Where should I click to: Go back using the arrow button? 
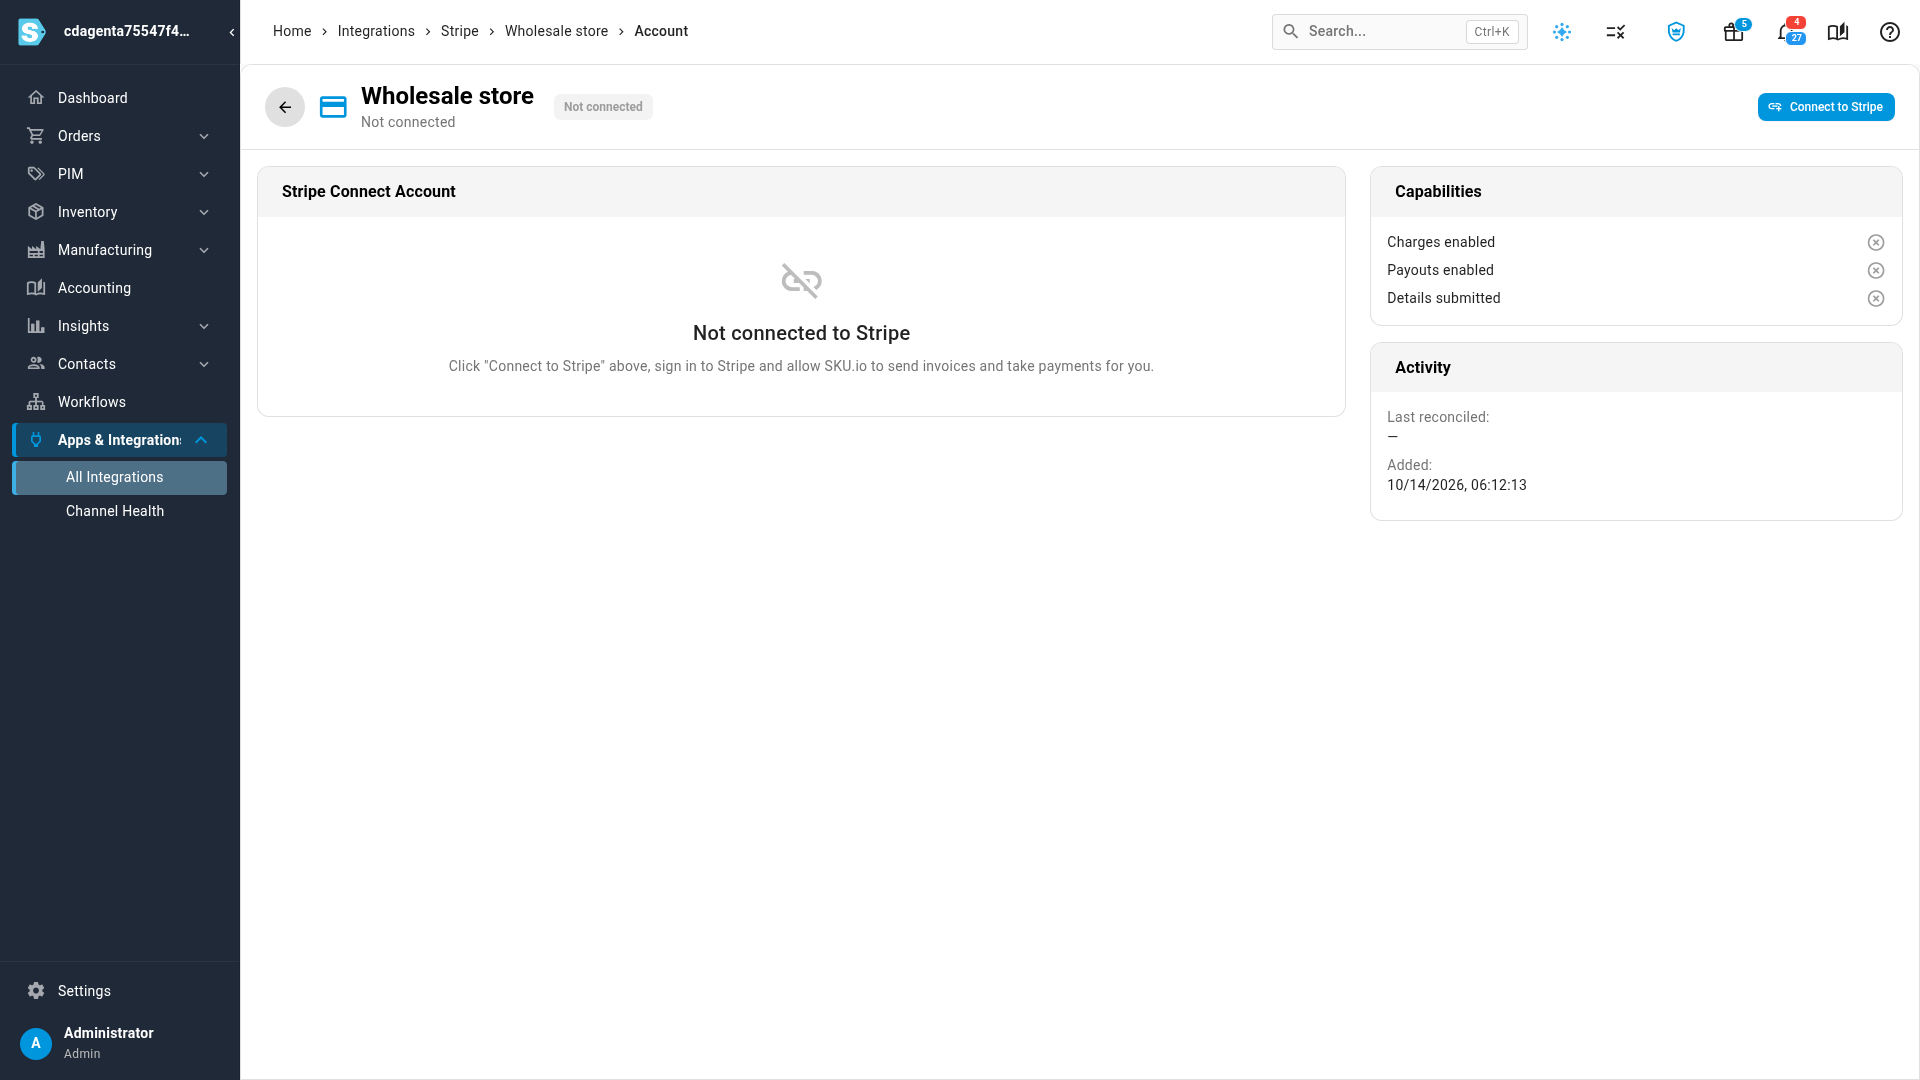(285, 107)
